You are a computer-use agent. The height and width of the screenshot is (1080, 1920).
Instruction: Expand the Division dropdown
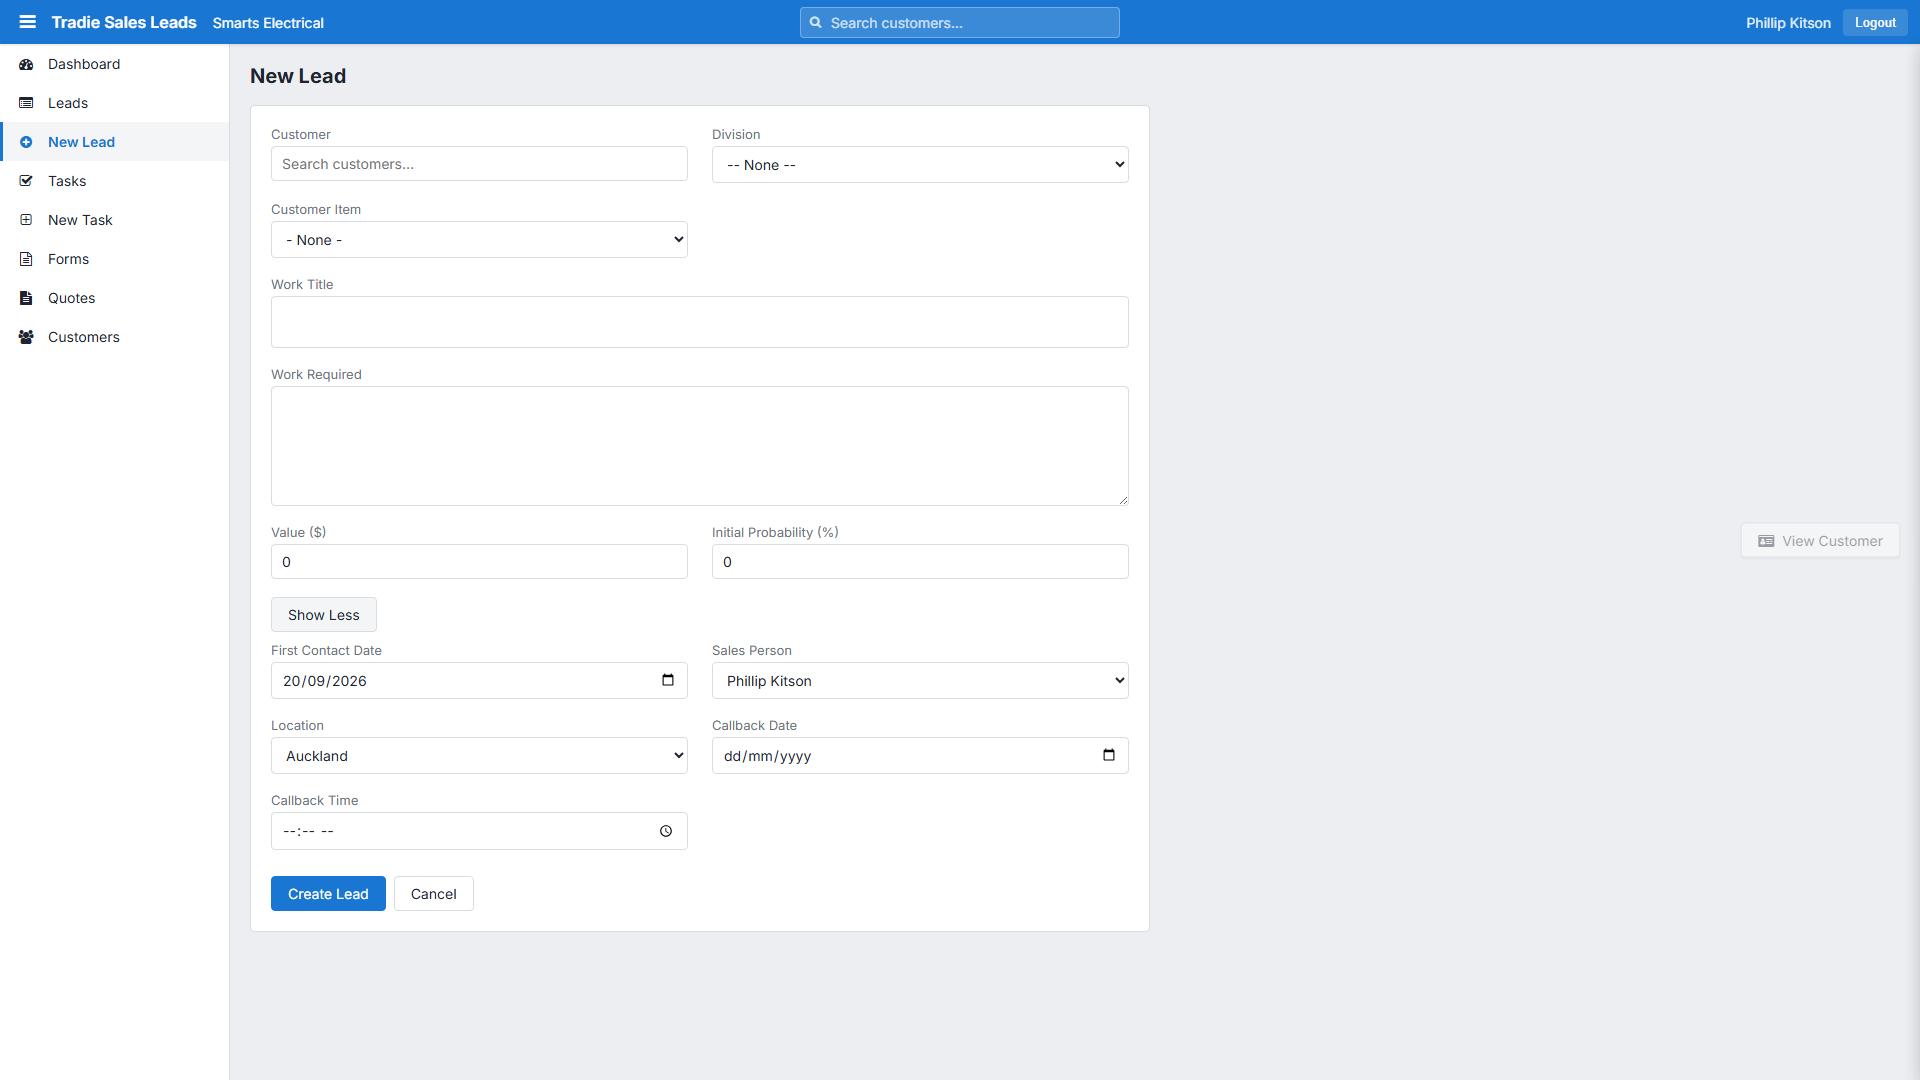tap(920, 165)
